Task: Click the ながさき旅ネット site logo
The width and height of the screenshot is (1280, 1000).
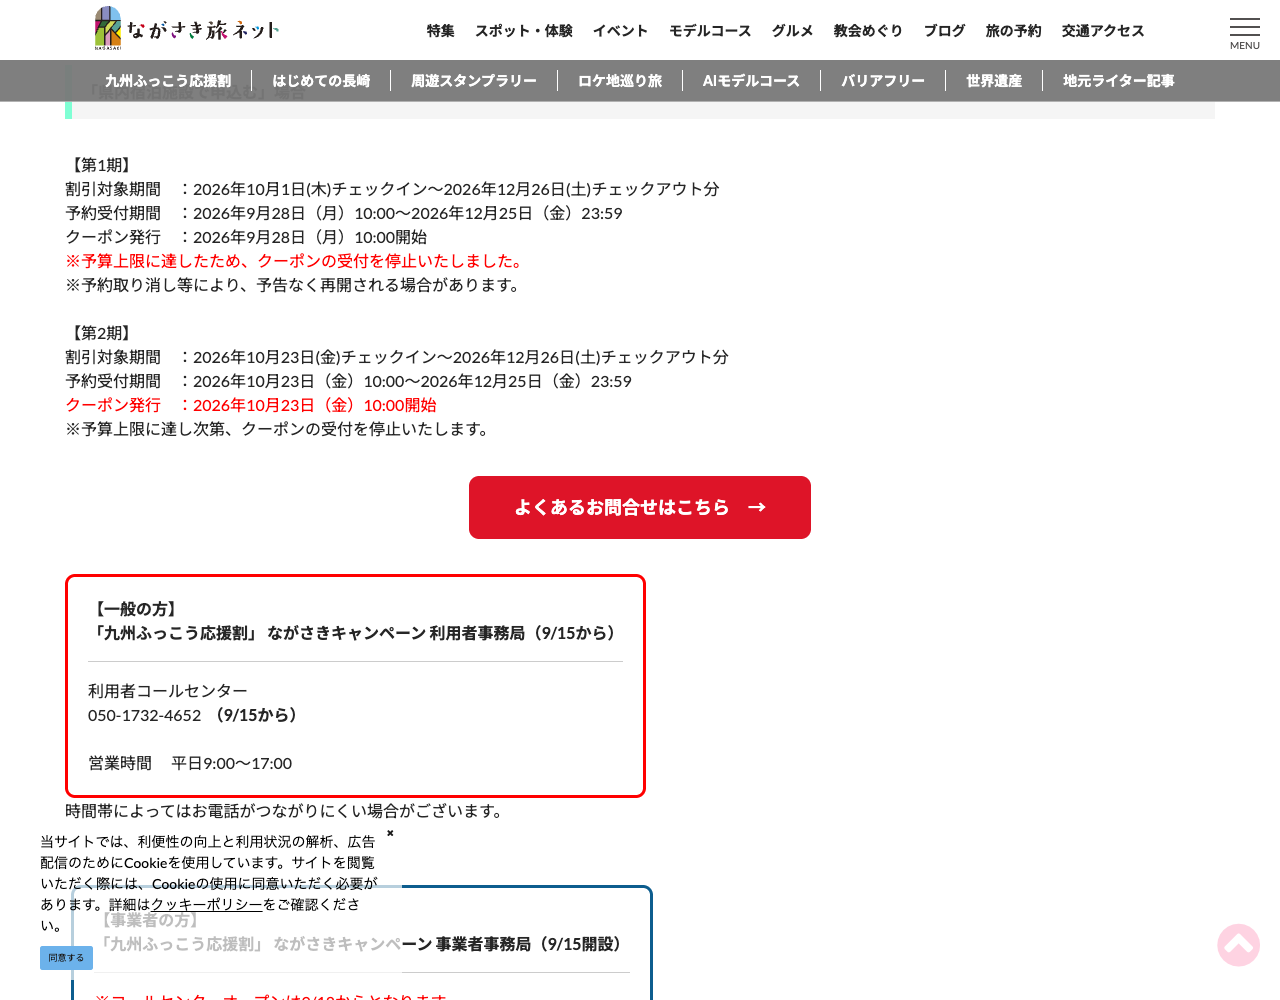Action: (x=187, y=29)
